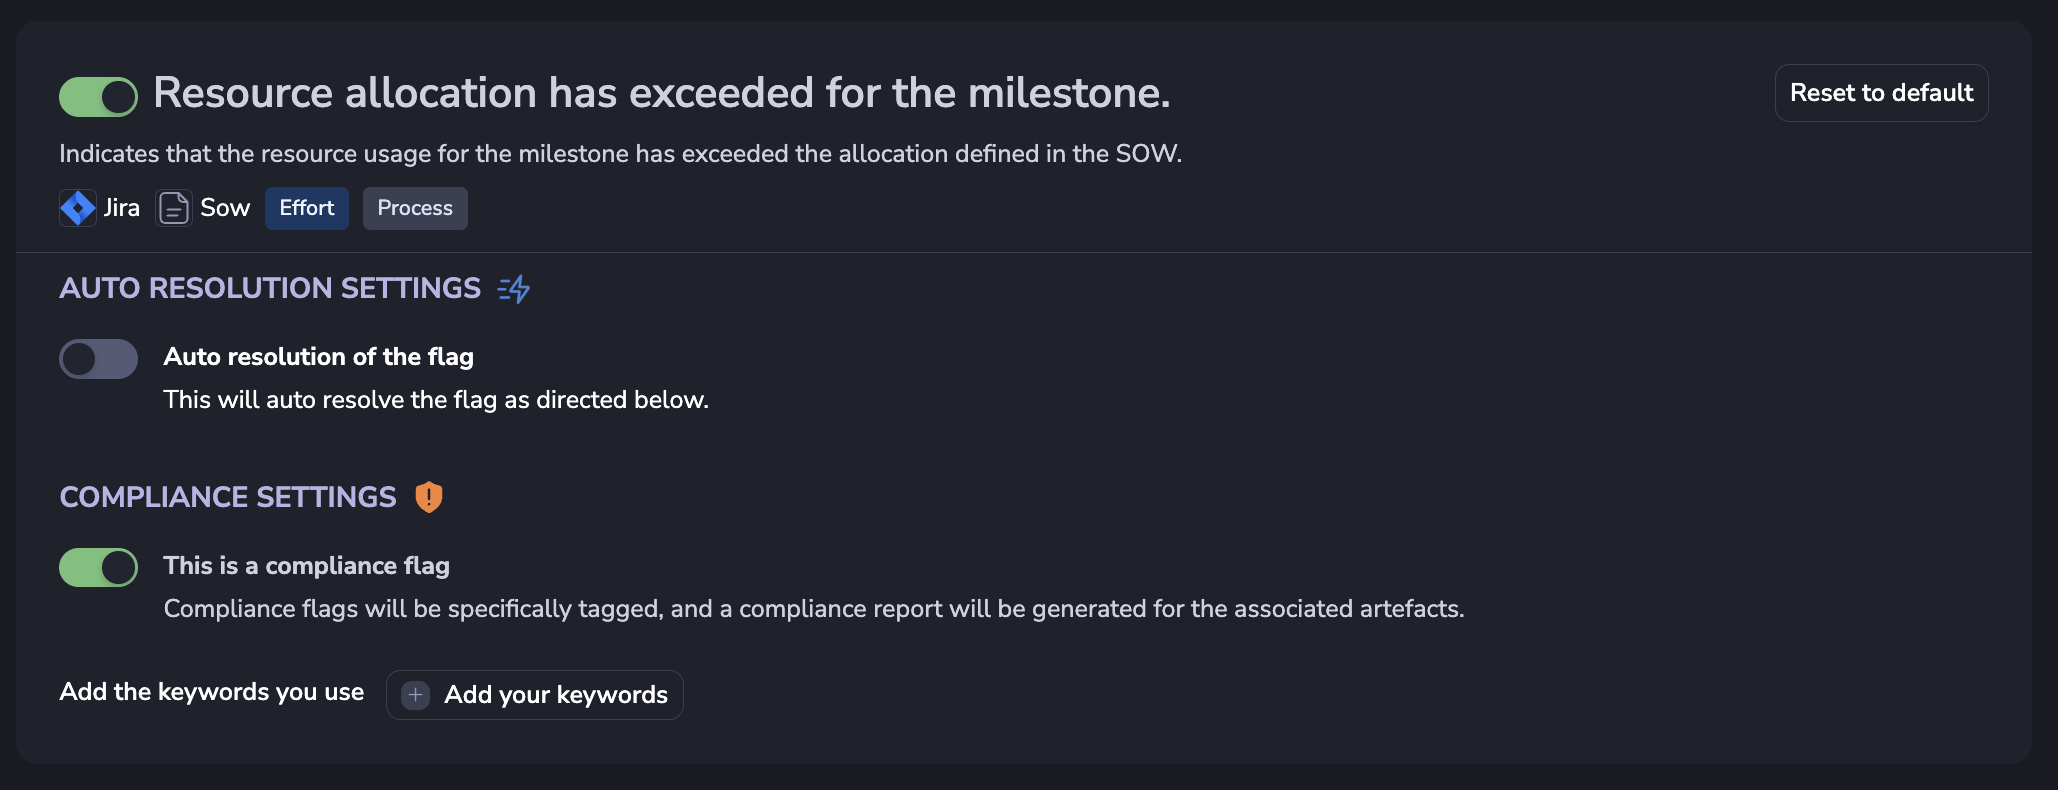Image resolution: width=2058 pixels, height=790 pixels.
Task: Enable auto resolution of the flag
Action: [x=98, y=359]
